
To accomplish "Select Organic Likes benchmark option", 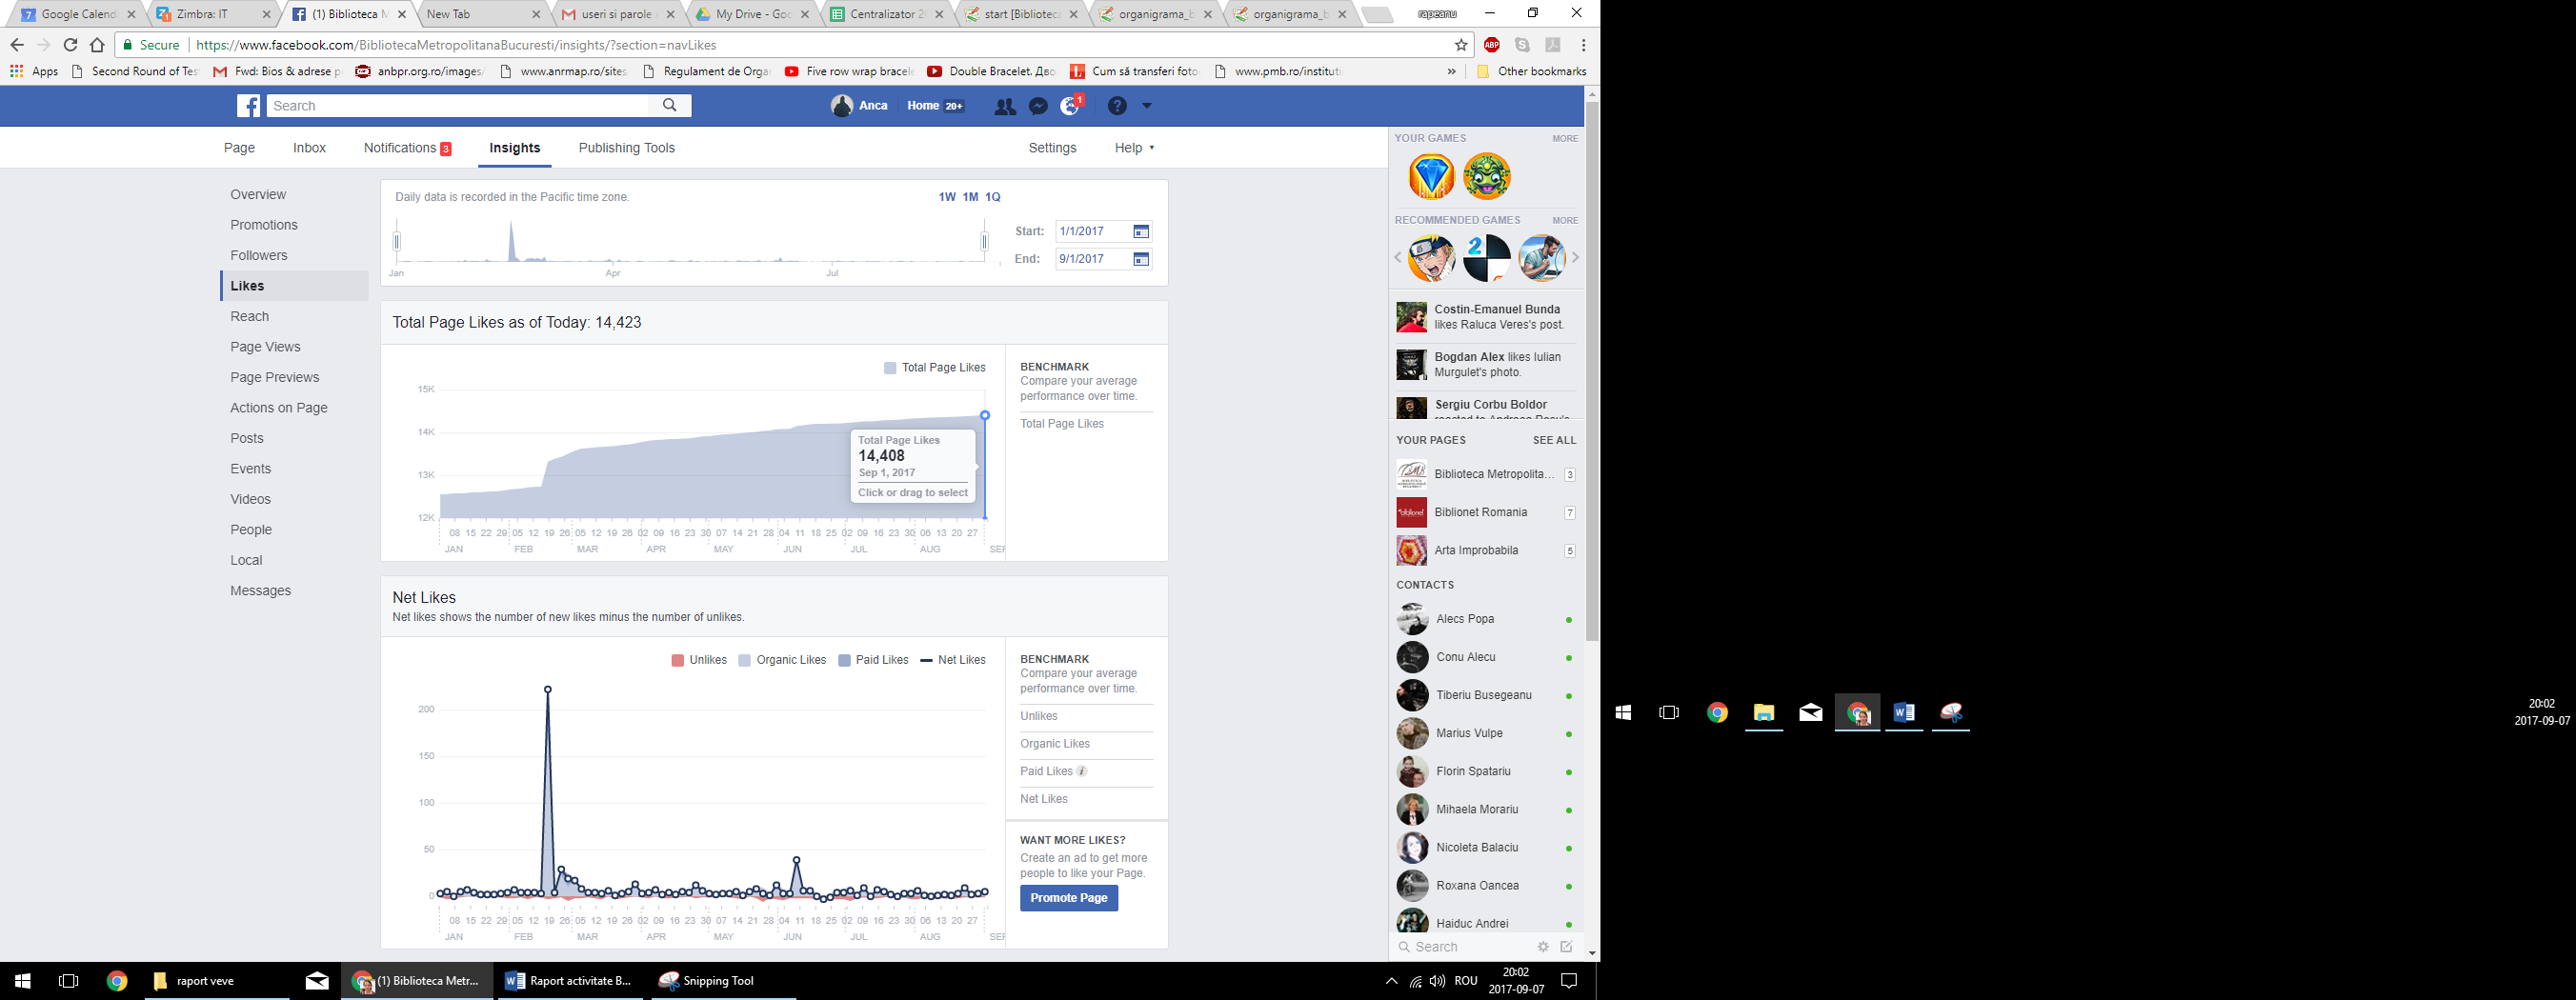I will [x=1055, y=744].
